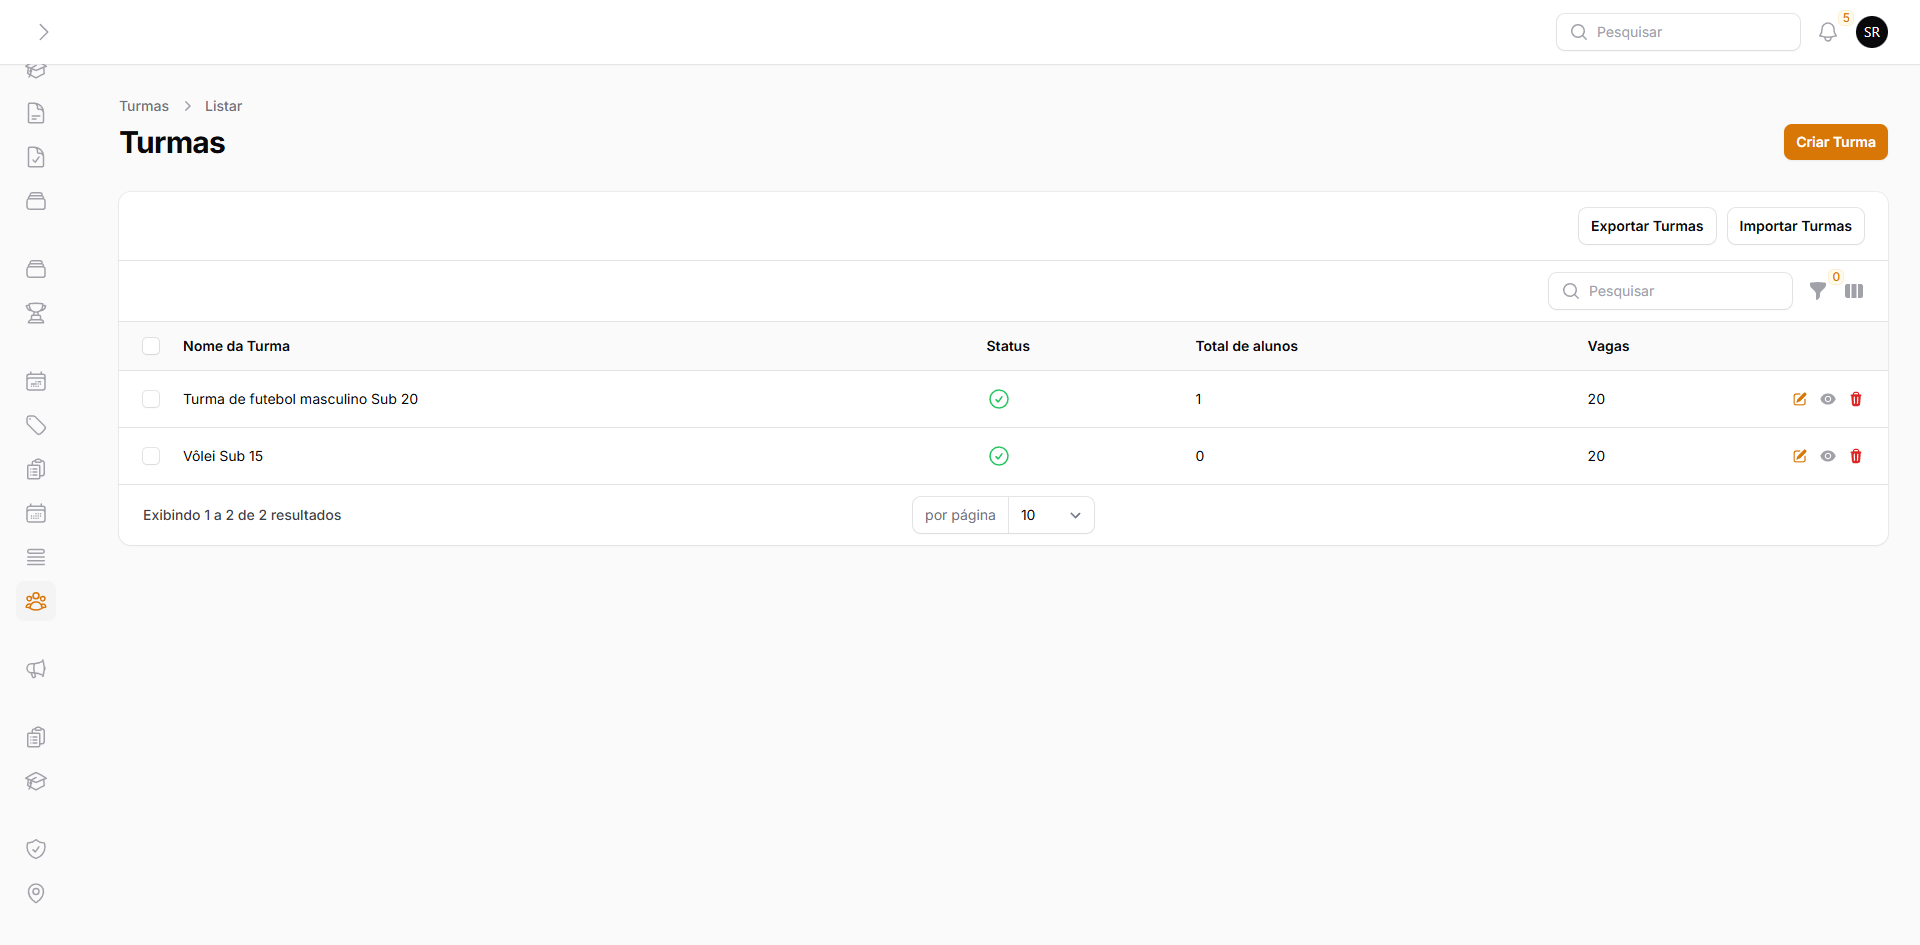1920x945 pixels.
Task: Edit the Vôlei Sub 15 class
Action: (1799, 456)
